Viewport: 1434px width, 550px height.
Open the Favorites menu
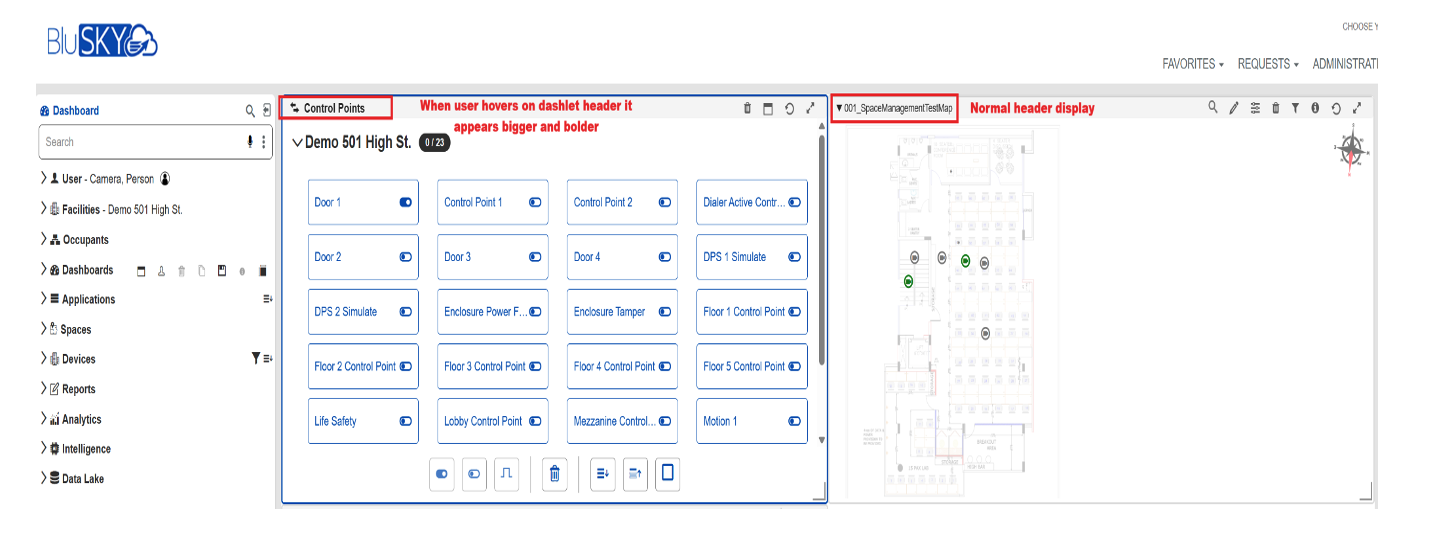tap(1192, 64)
